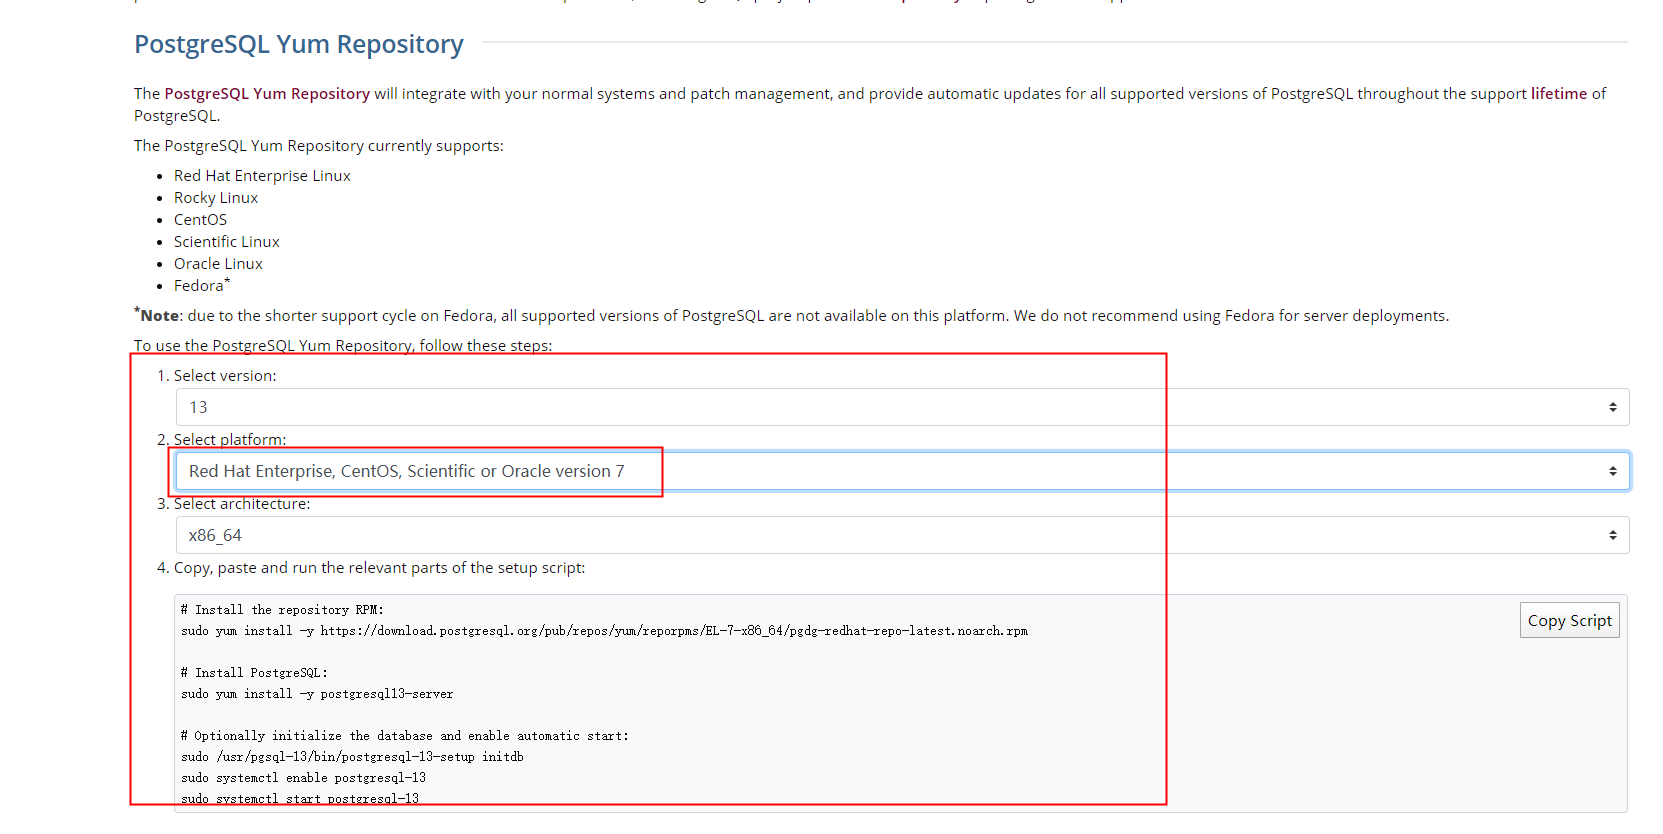Click the 'currently supports:' intro sentence
Viewport: 1663px width, 834px height.
pos(319,145)
